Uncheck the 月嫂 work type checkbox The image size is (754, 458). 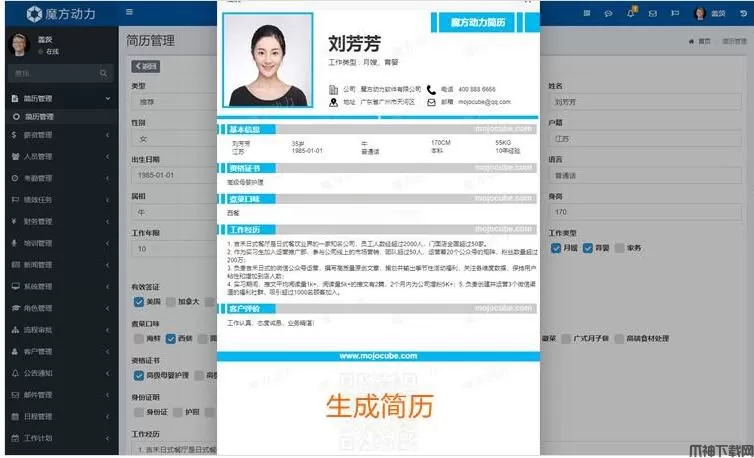(556, 248)
